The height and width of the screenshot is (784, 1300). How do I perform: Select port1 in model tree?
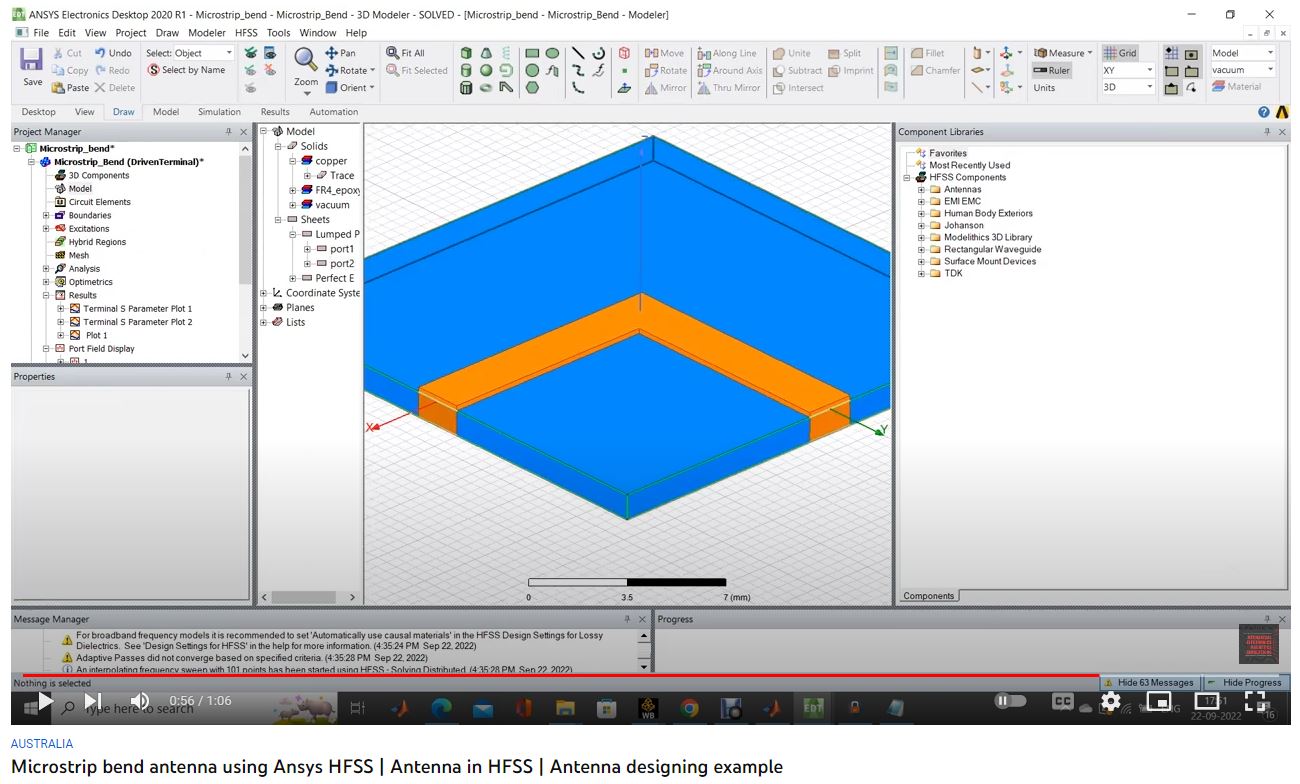point(342,249)
